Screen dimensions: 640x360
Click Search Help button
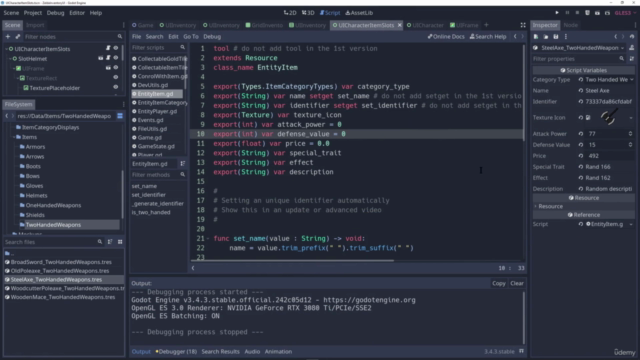488,36
